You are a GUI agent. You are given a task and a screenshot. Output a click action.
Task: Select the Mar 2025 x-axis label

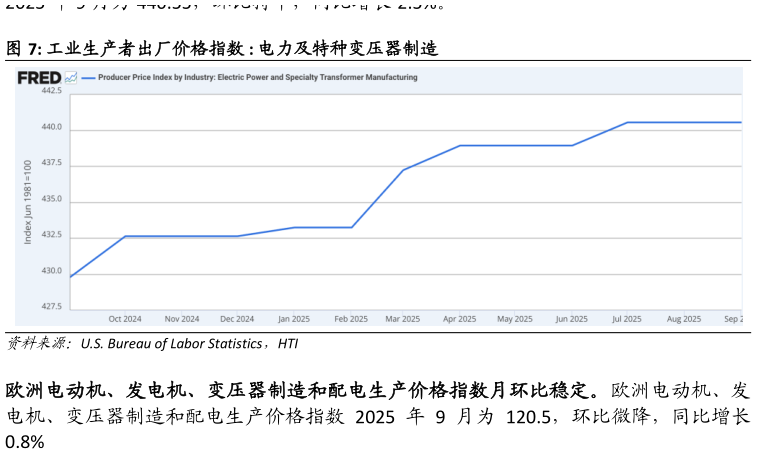coord(402,319)
